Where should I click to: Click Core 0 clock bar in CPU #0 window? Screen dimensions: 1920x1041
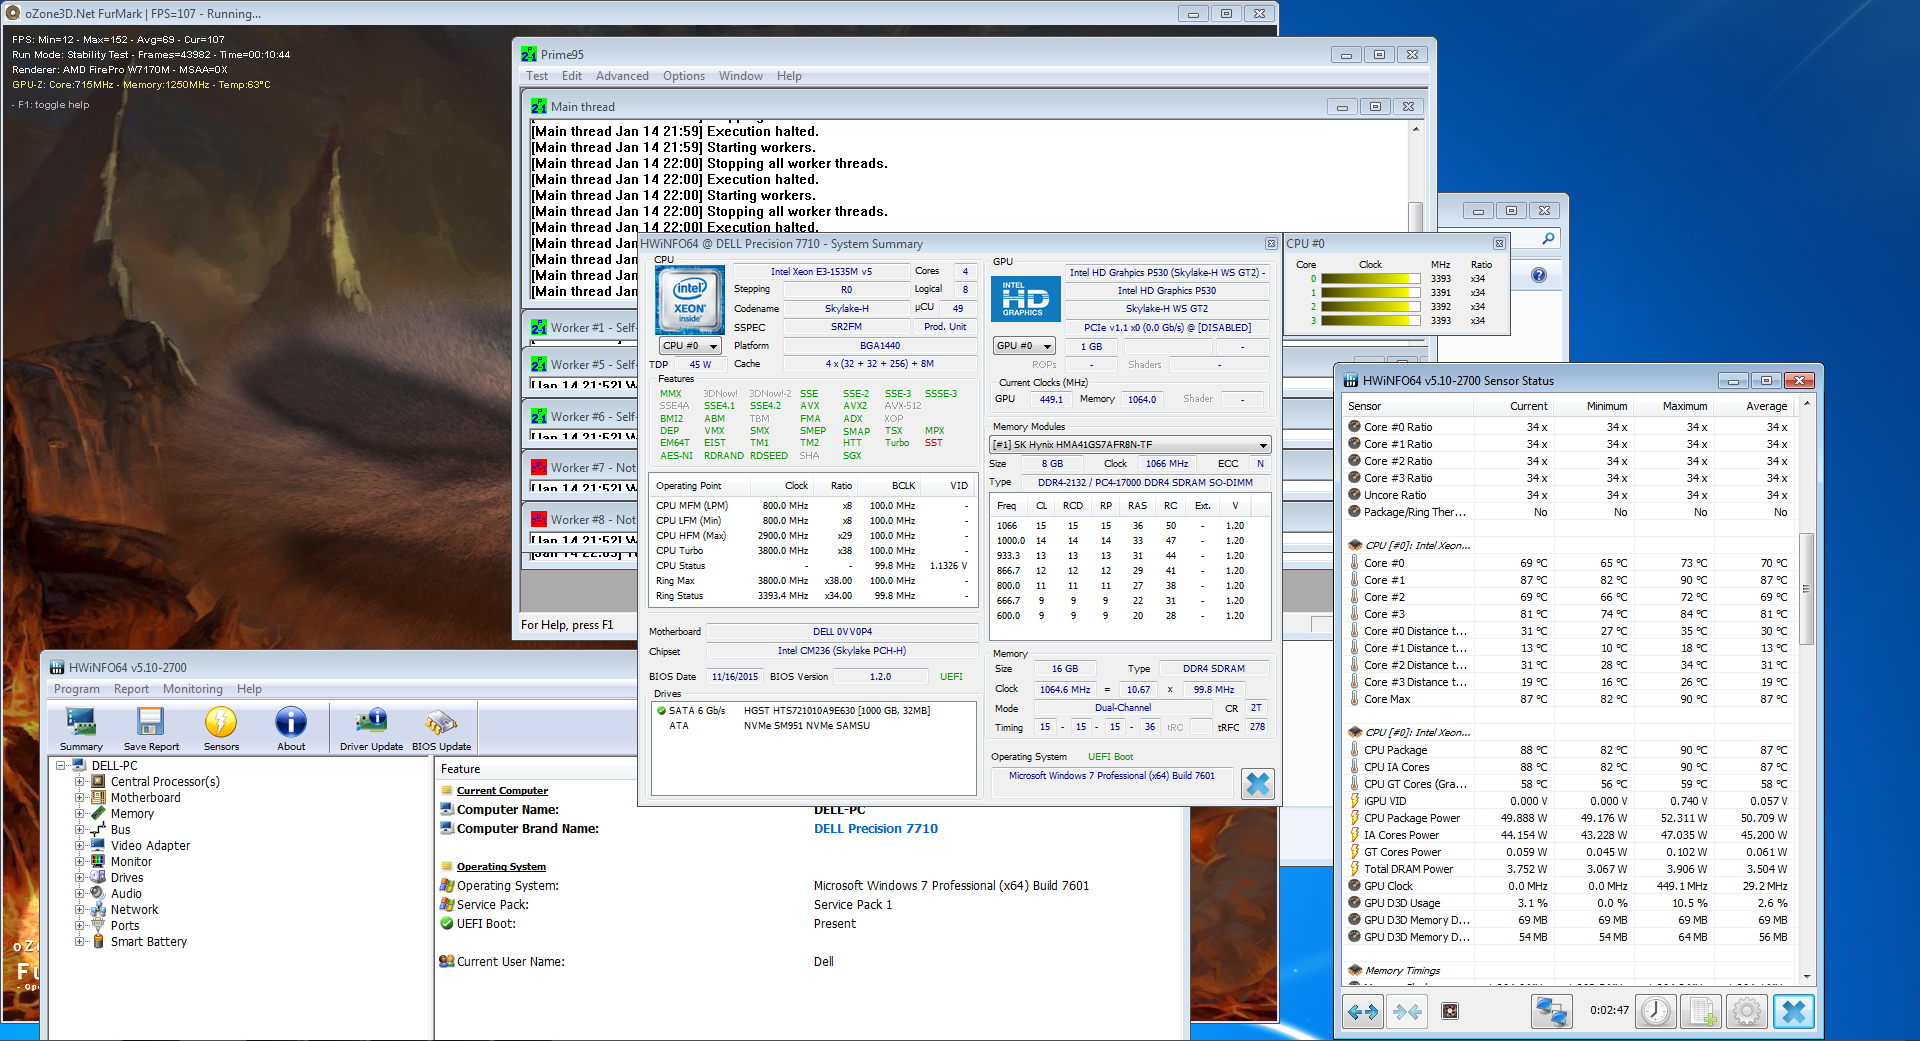[x=1370, y=279]
